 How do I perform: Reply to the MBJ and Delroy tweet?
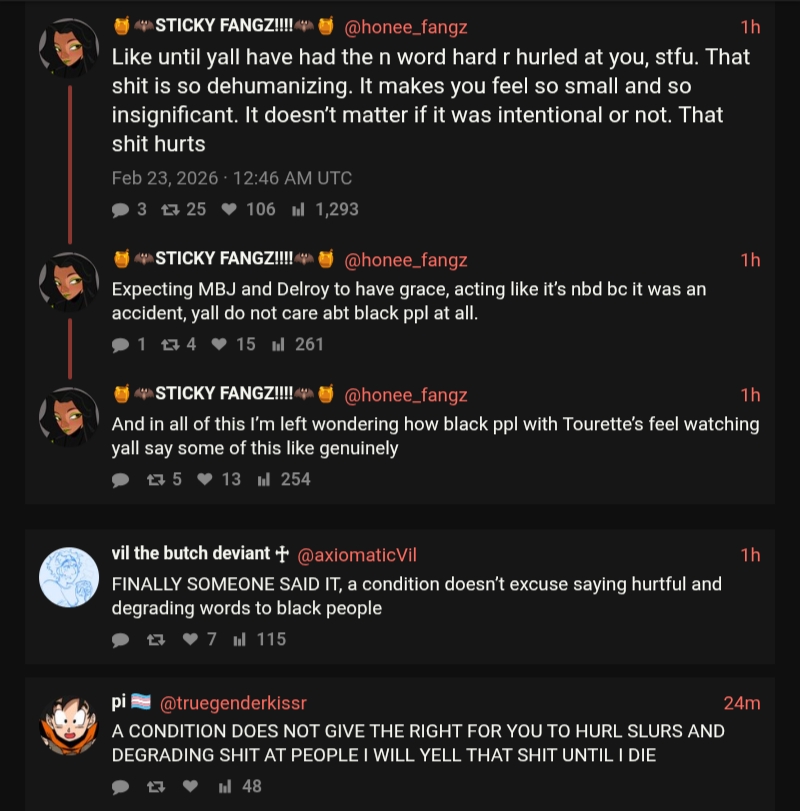click(121, 344)
